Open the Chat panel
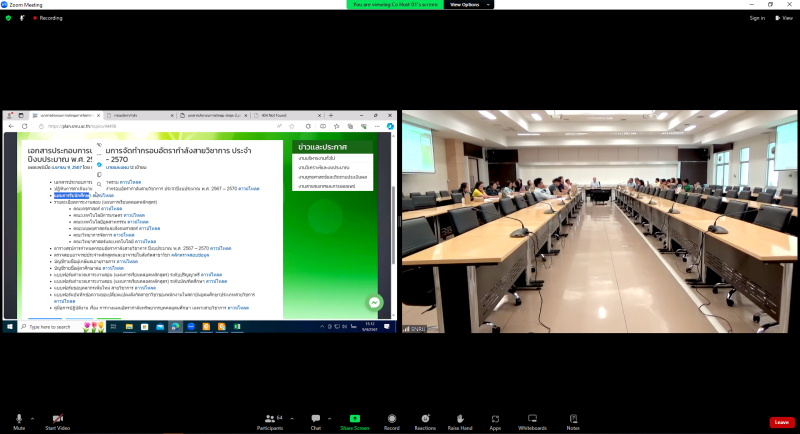Image resolution: width=800 pixels, height=434 pixels. click(x=315, y=418)
